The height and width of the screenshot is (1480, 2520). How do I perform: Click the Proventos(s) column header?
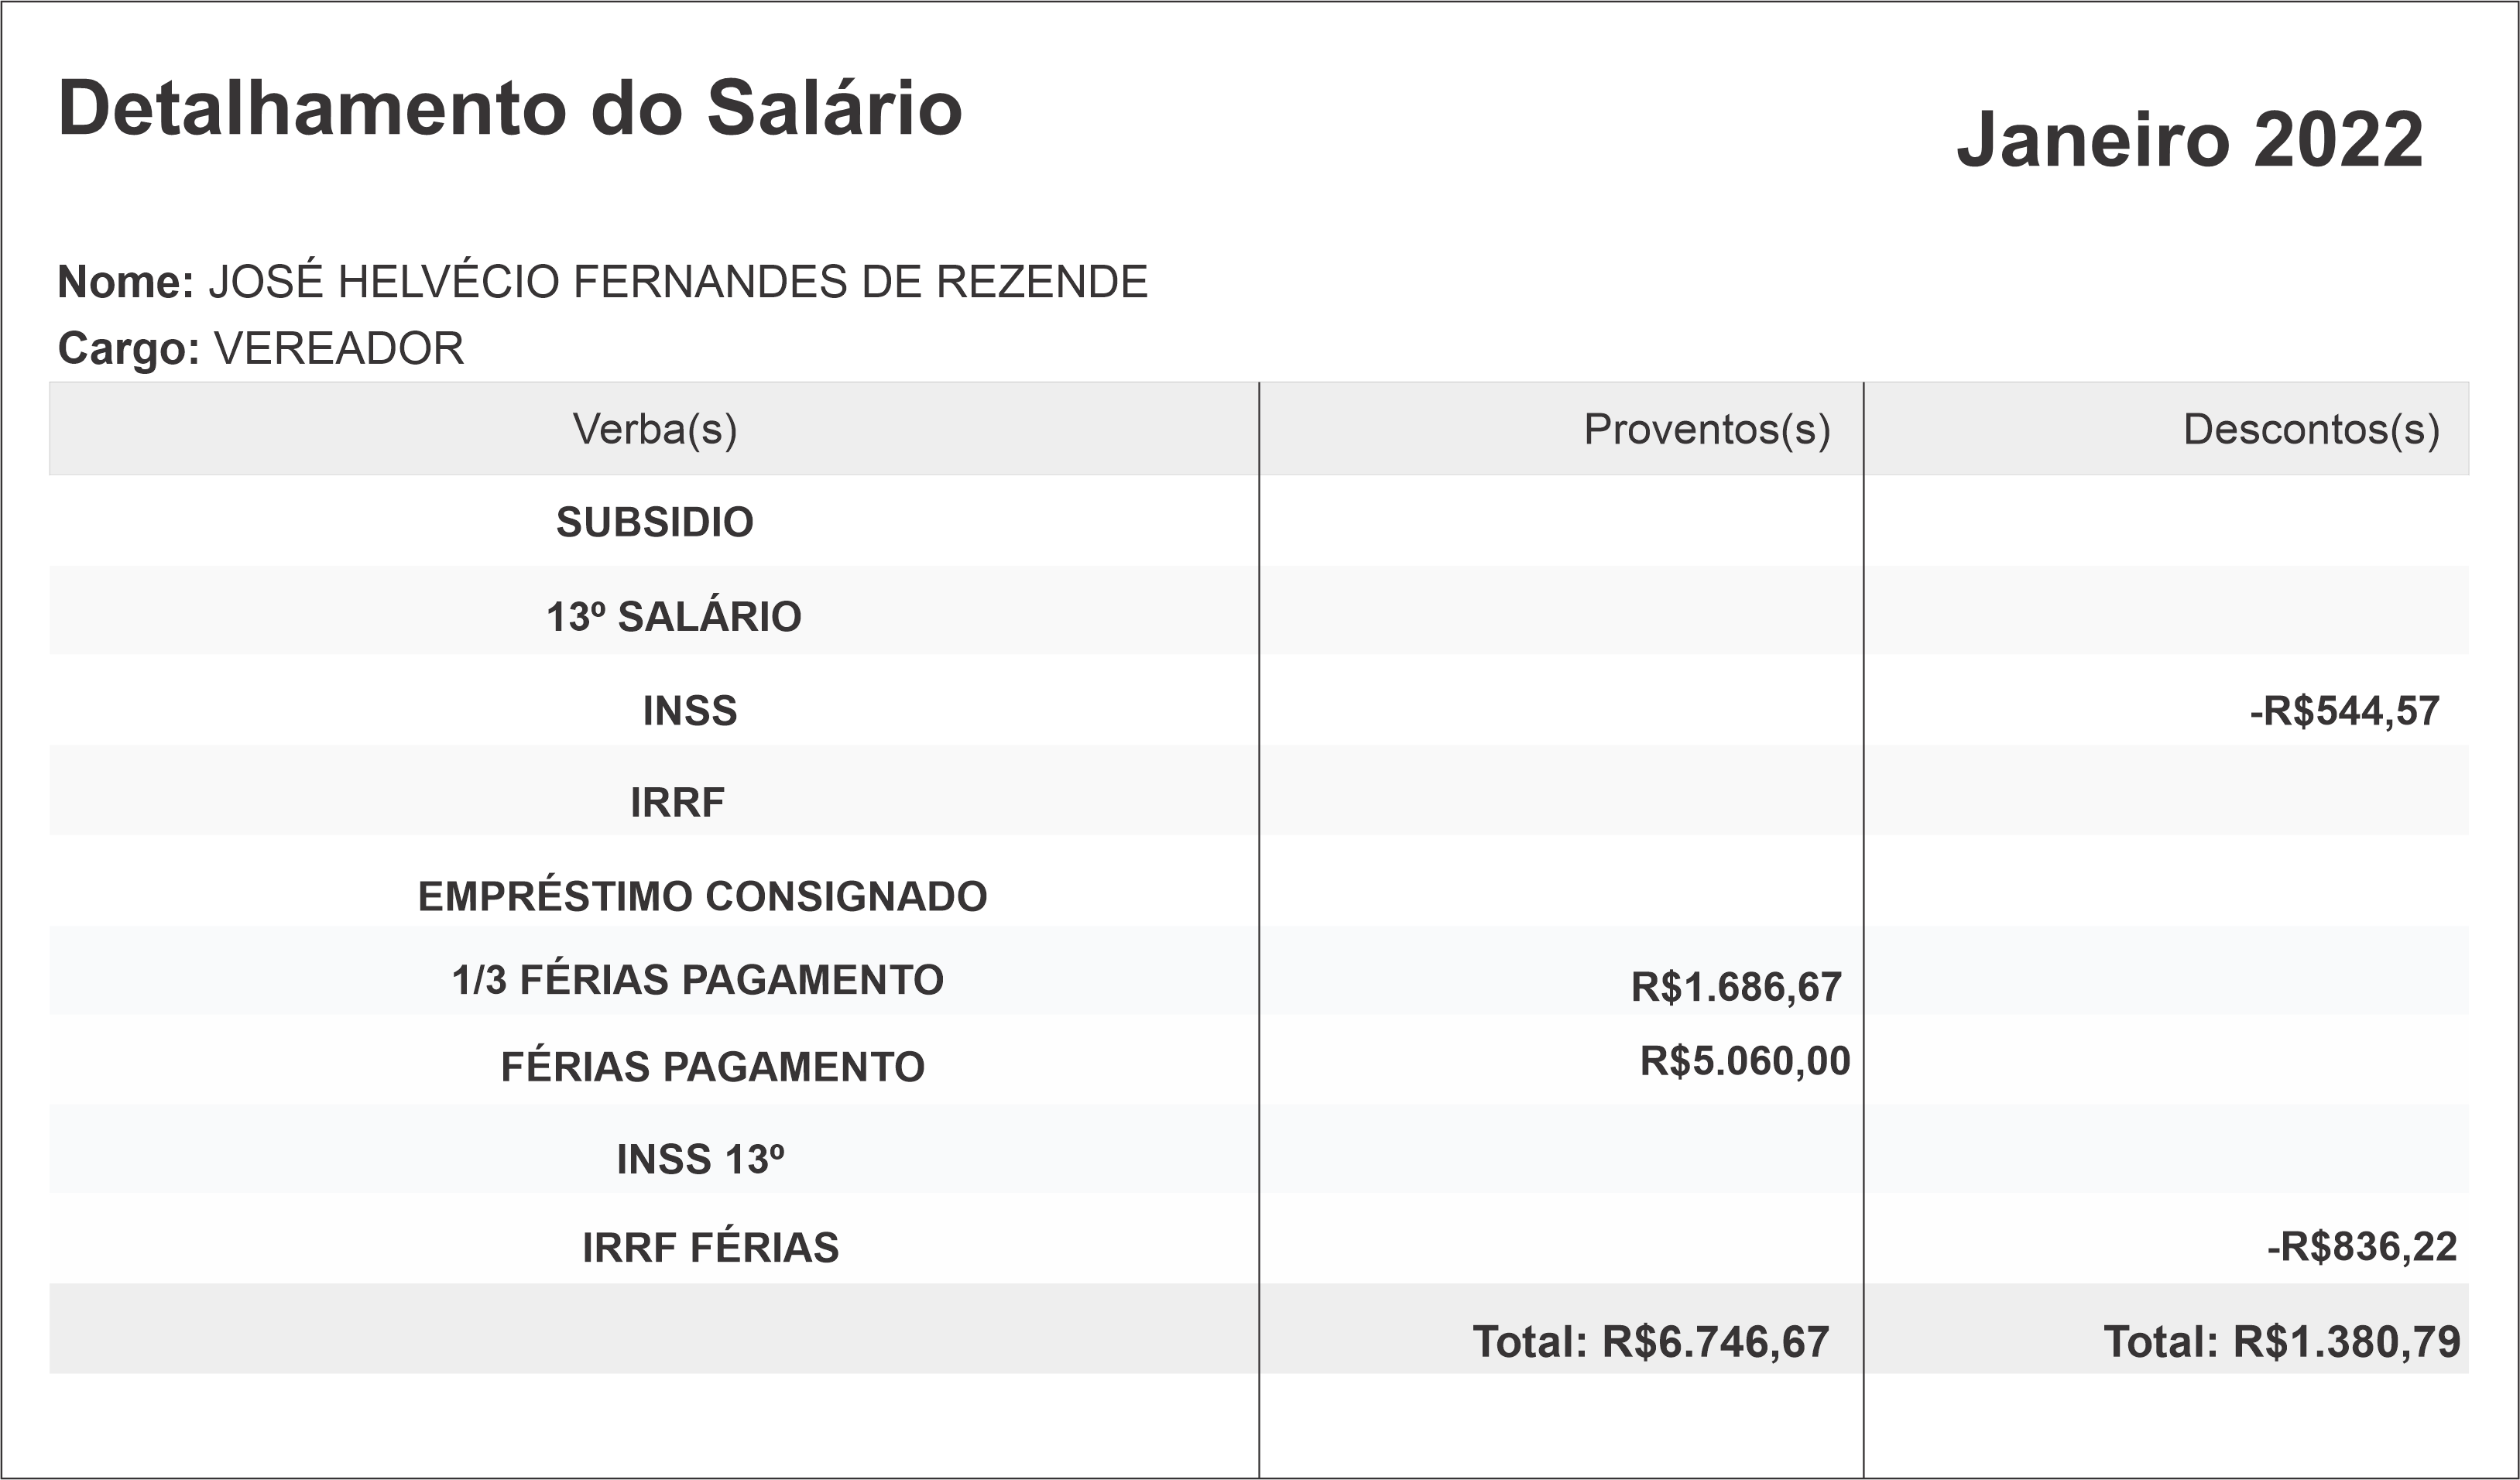coord(1706,429)
